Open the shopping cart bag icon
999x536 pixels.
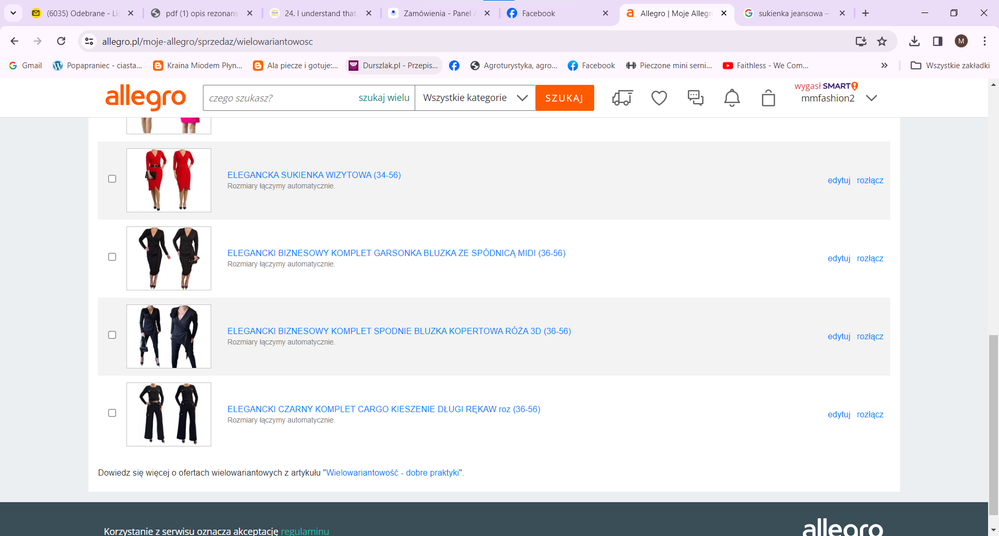pyautogui.click(x=768, y=98)
